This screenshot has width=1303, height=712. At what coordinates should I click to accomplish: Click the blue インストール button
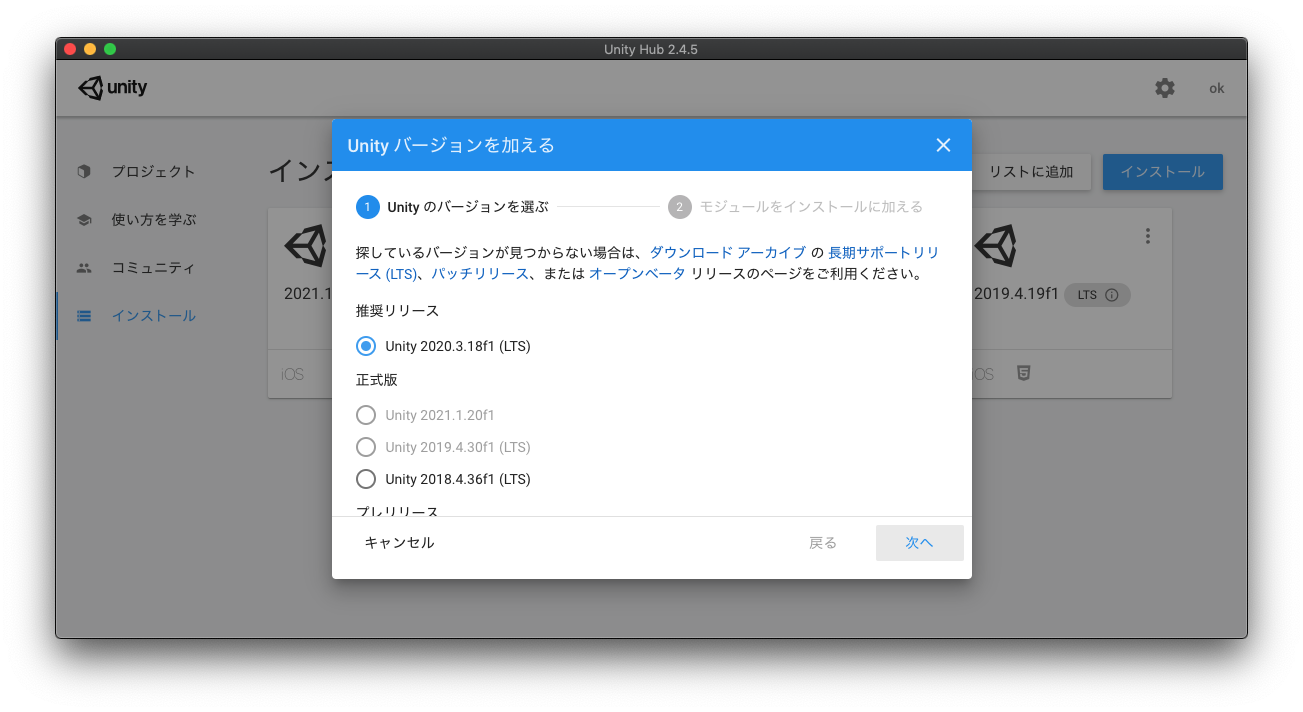tap(1162, 172)
